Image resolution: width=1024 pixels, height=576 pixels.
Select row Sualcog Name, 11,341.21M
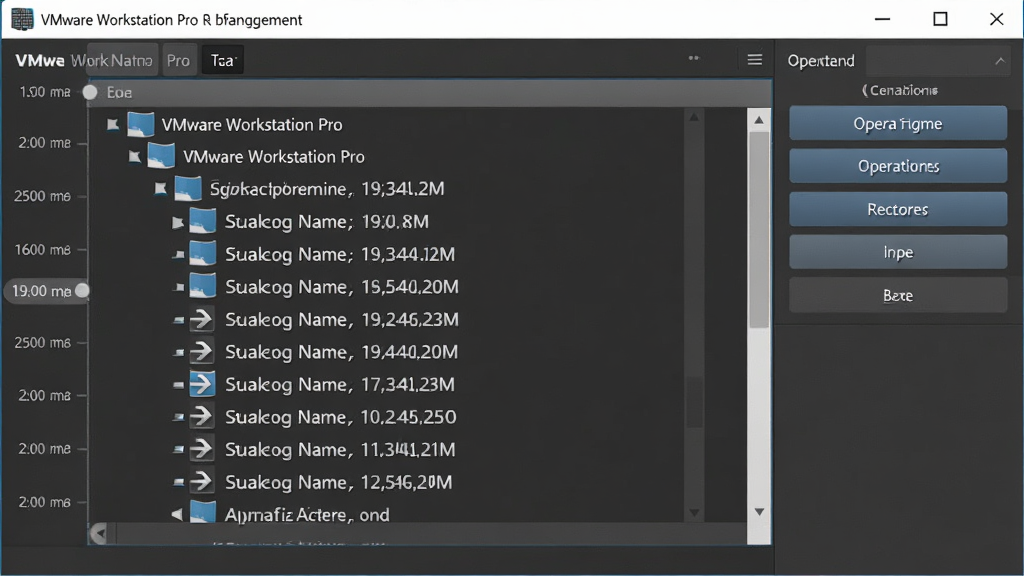pyautogui.click(x=340, y=449)
